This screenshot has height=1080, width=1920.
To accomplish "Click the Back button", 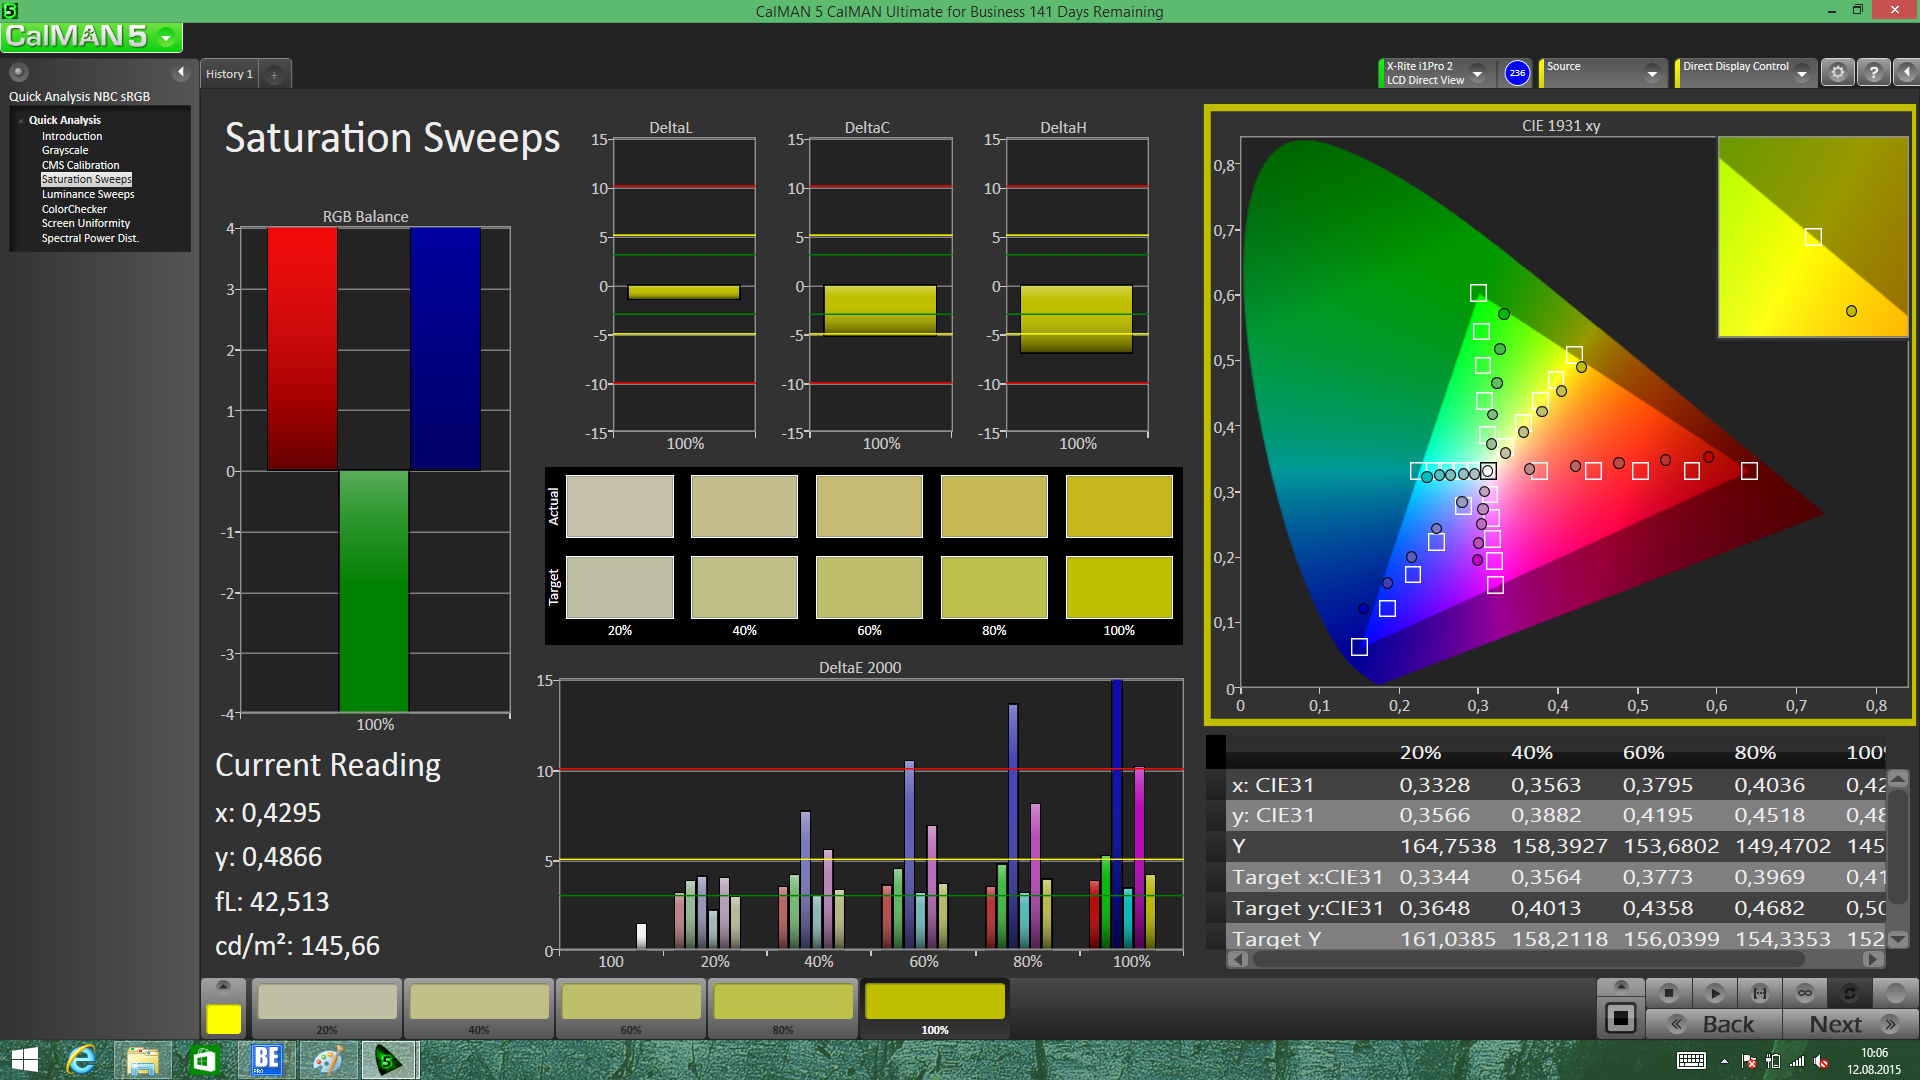I will pos(1714,1024).
